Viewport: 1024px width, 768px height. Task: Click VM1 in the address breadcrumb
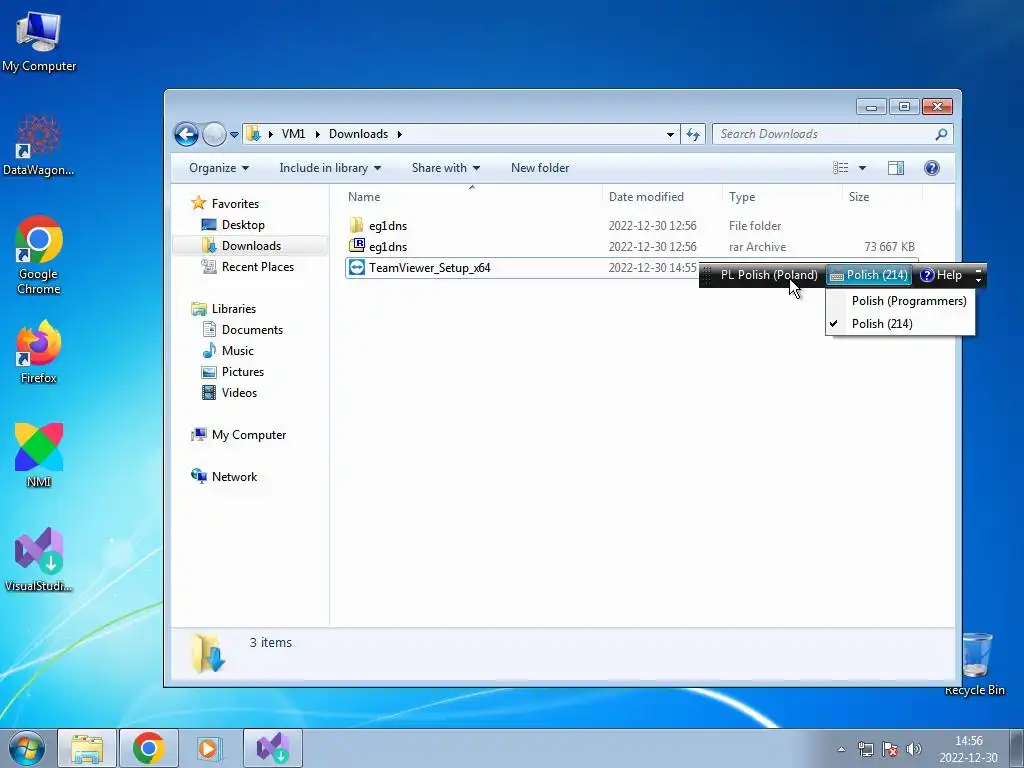coord(293,134)
